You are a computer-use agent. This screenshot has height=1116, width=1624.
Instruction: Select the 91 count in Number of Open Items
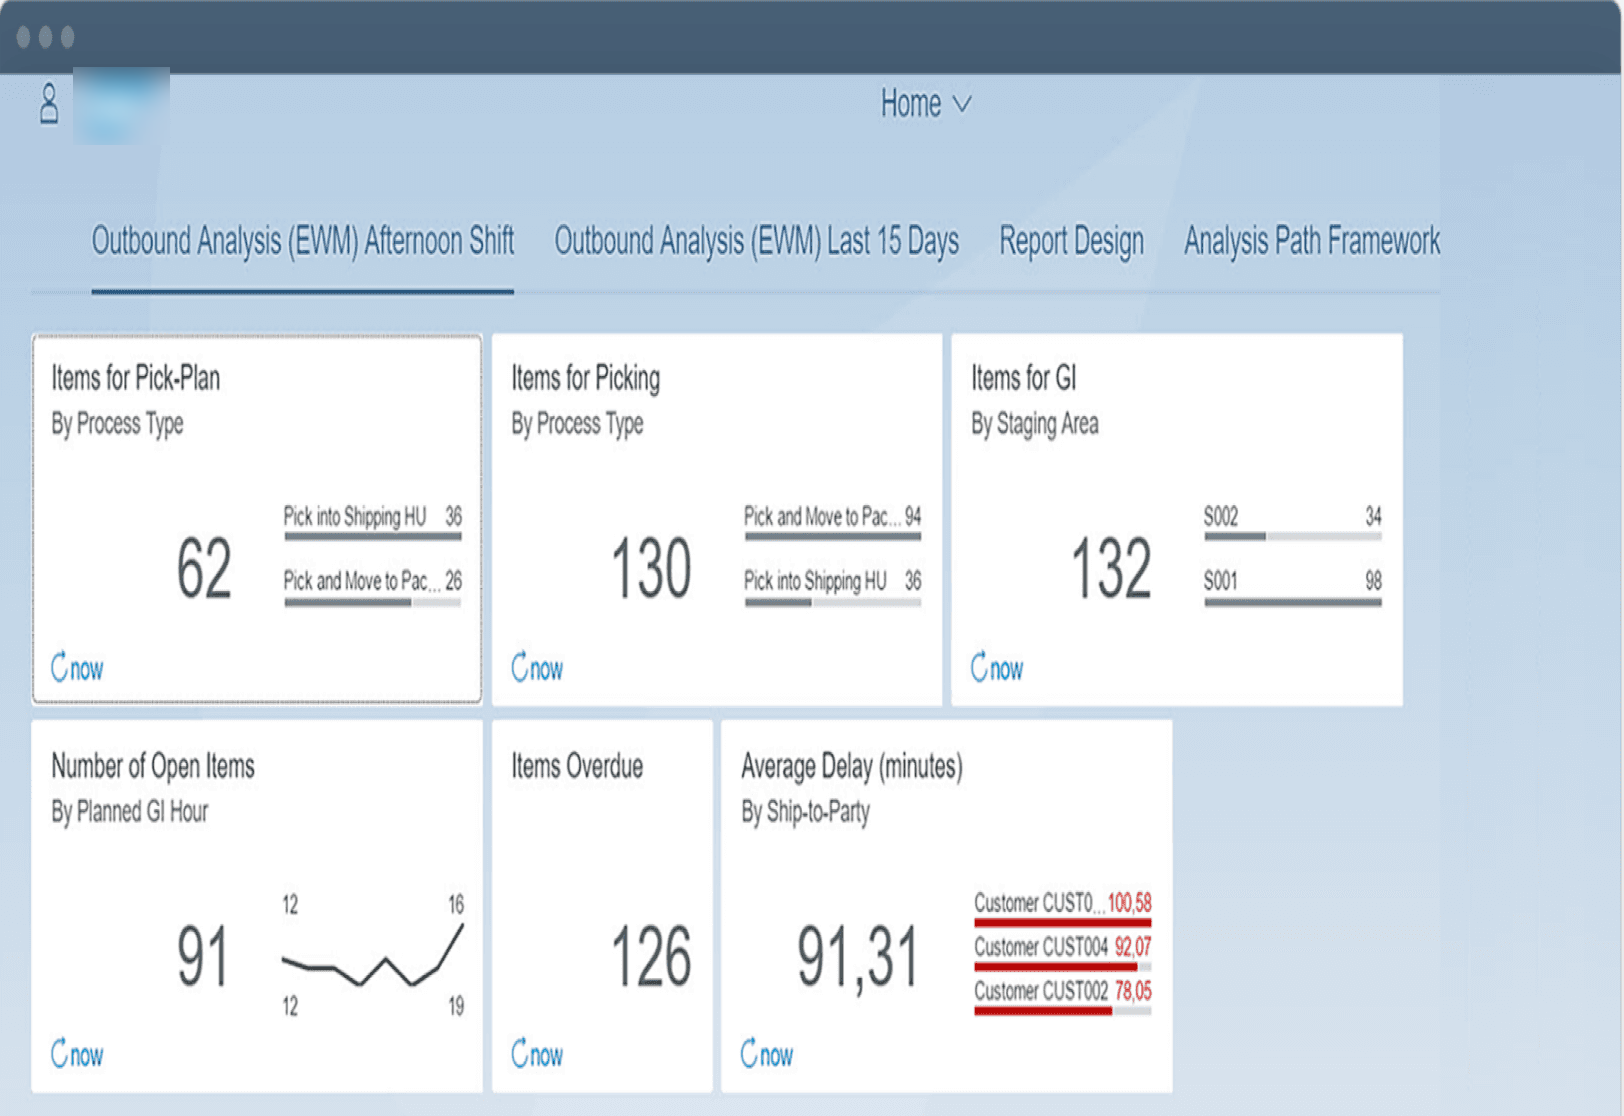coord(203,957)
